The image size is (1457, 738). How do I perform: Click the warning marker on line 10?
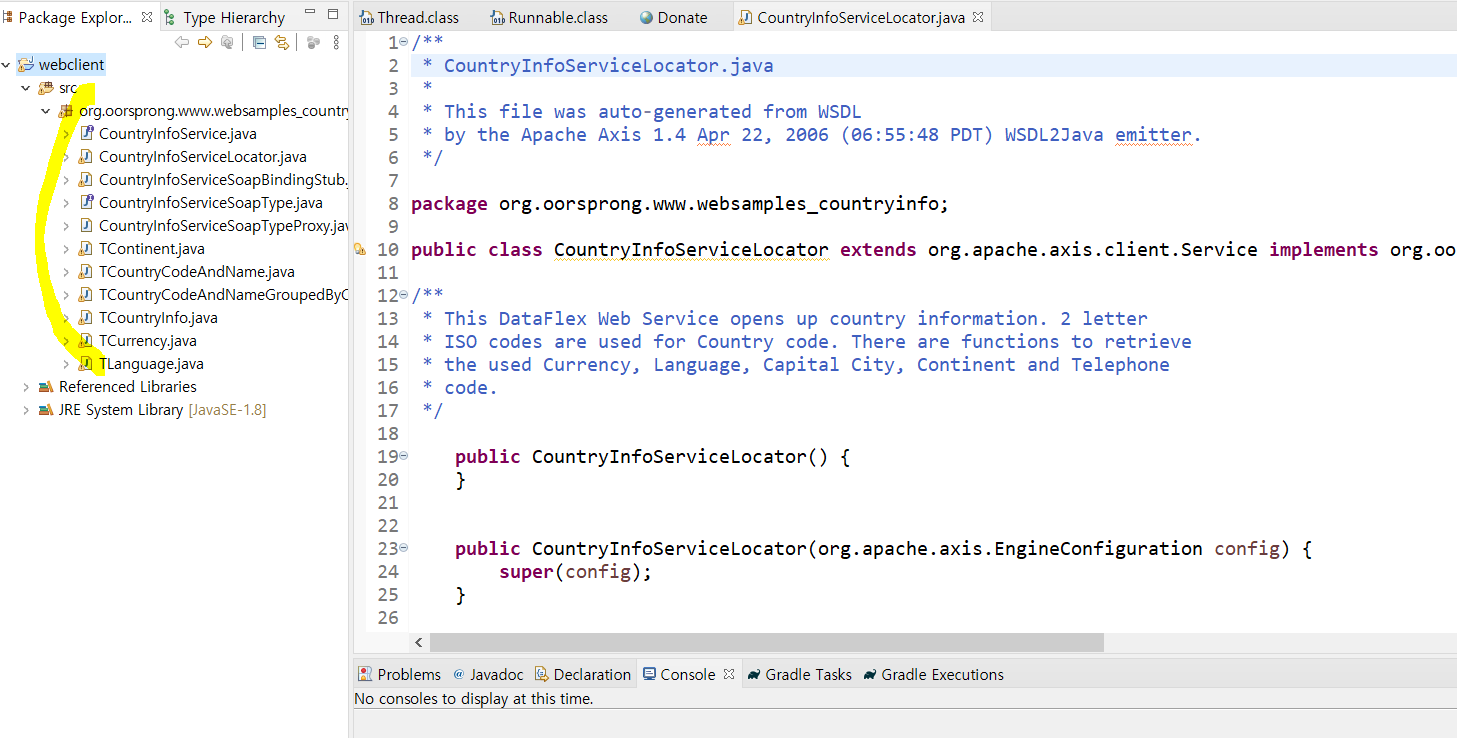[x=361, y=250]
